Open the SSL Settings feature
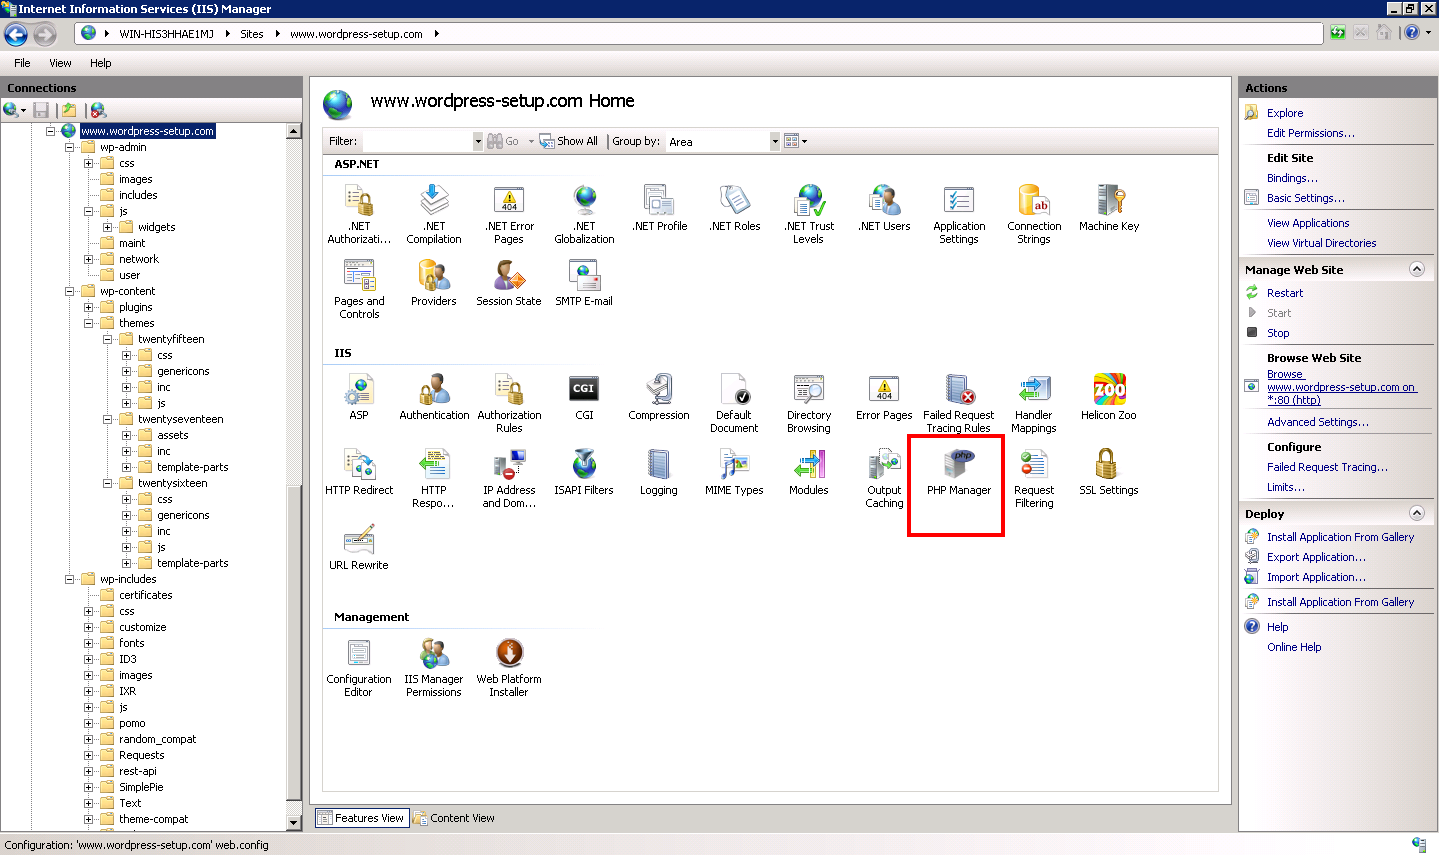Screen dimensions: 1439x855 point(1108,473)
